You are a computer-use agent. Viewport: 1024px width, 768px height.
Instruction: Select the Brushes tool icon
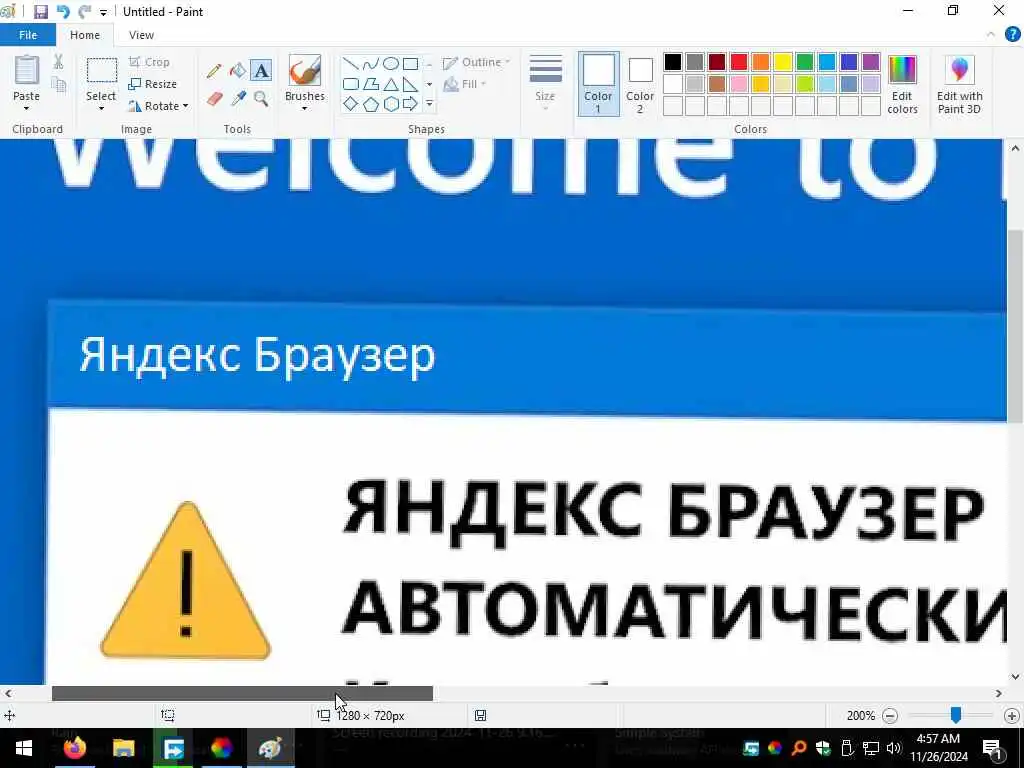305,71
